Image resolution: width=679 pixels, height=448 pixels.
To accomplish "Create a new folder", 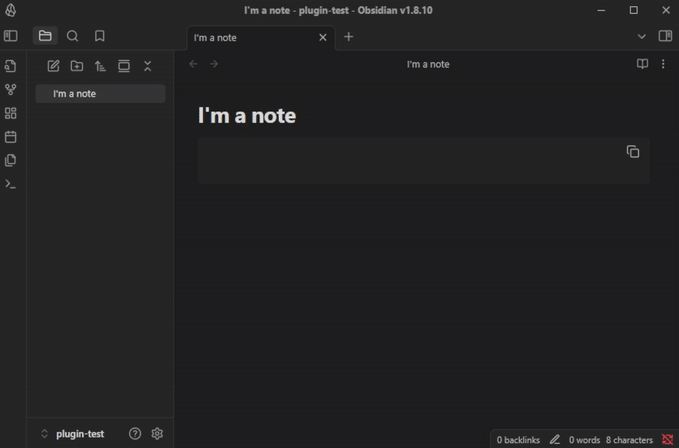I will (77, 66).
